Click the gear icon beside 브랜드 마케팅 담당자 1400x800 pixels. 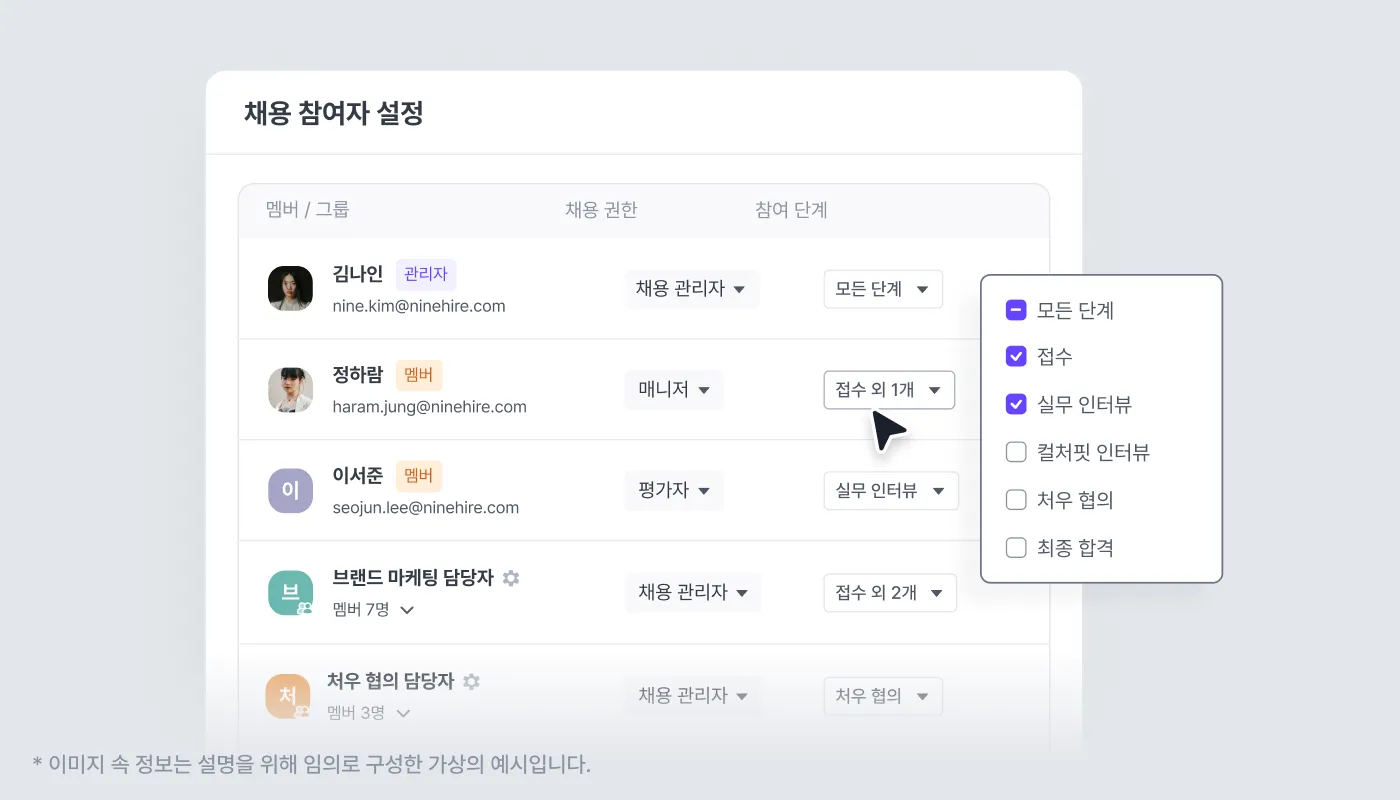511,578
